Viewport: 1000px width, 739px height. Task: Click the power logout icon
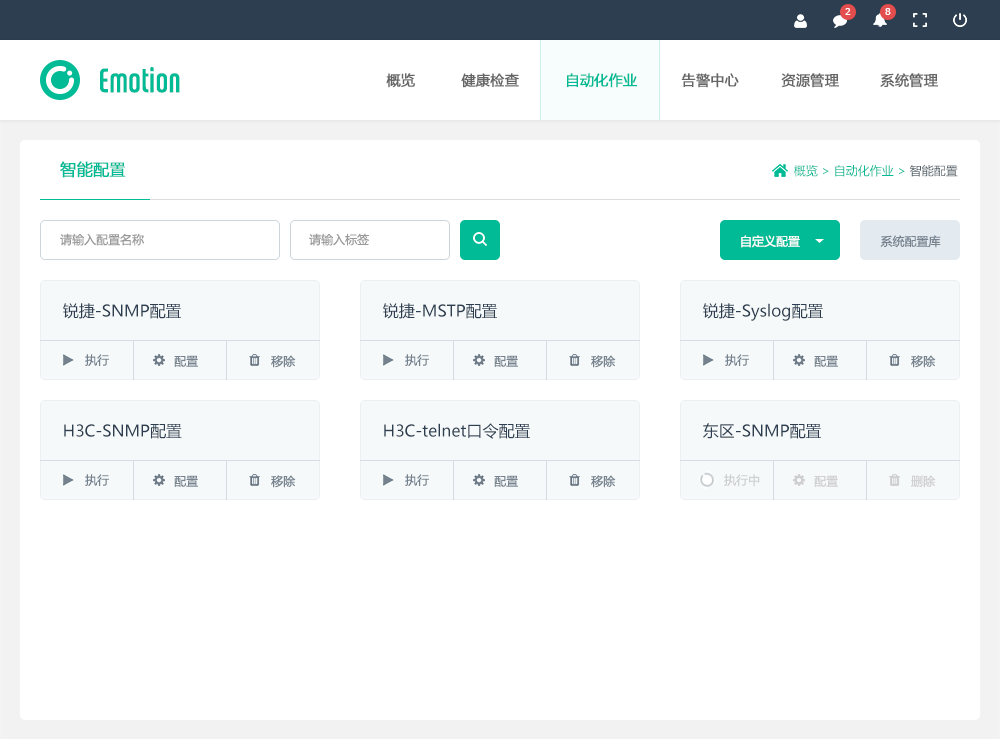click(x=960, y=21)
